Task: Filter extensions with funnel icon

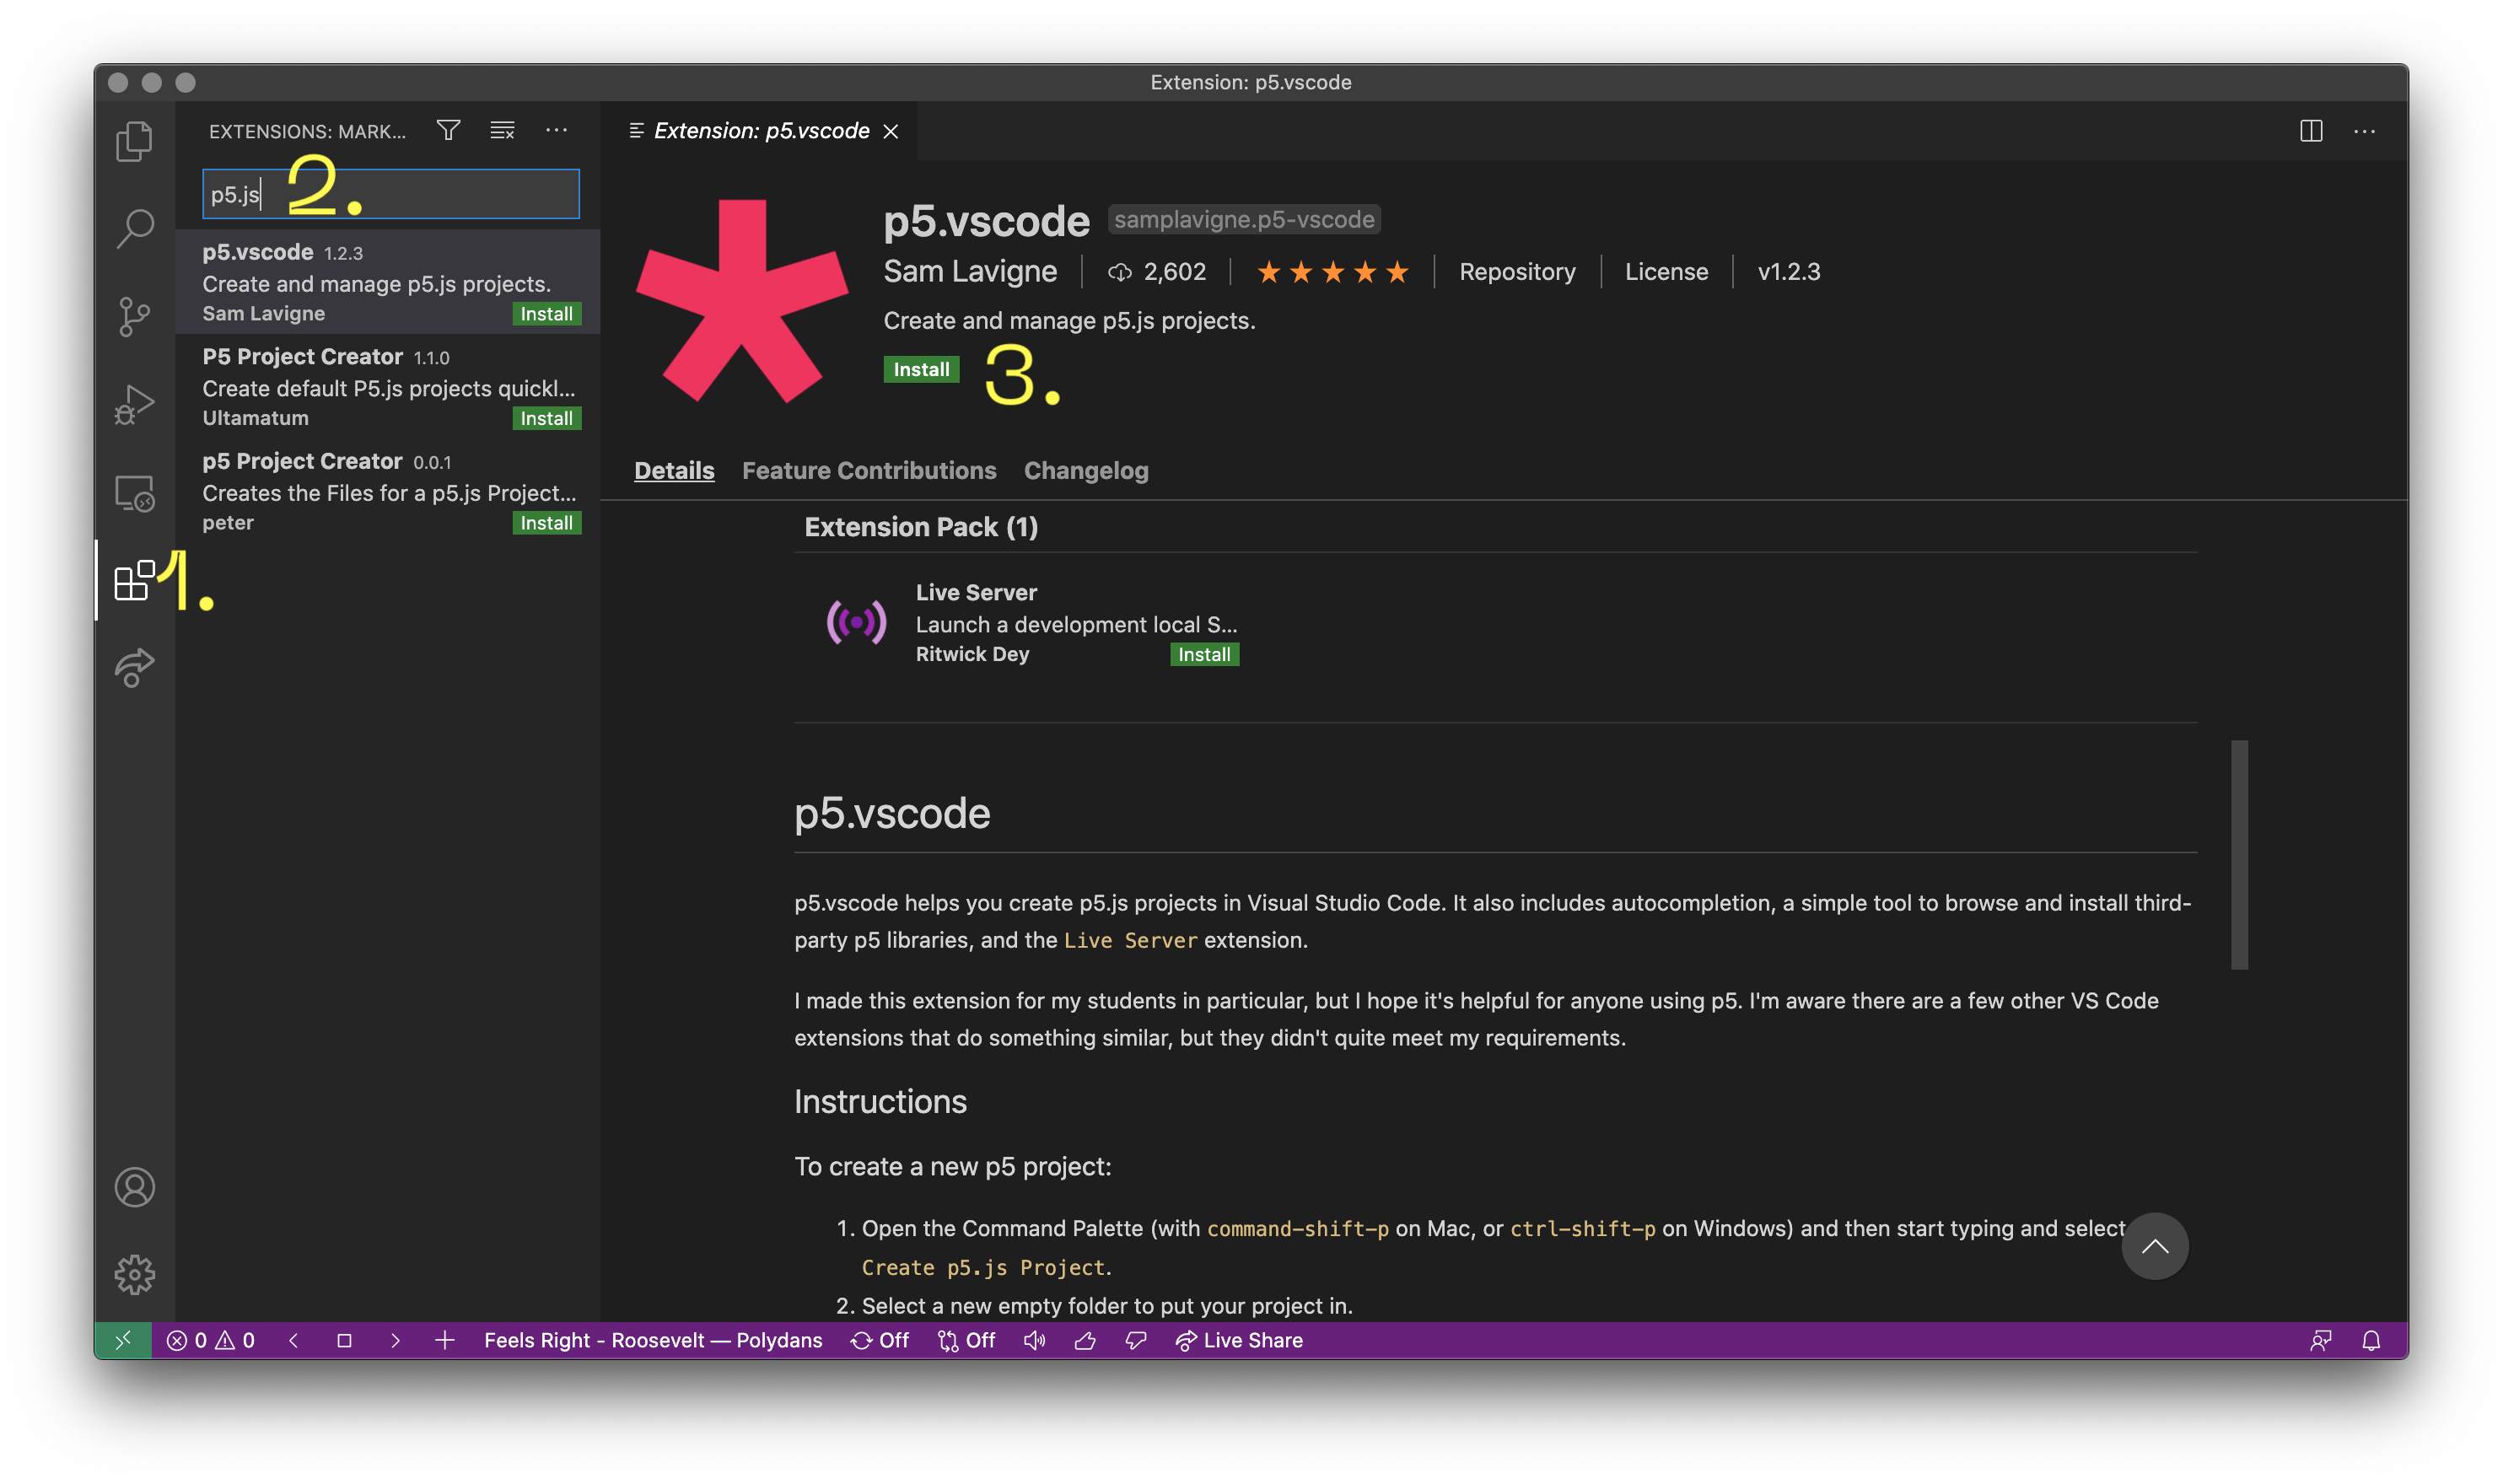Action: point(448,130)
